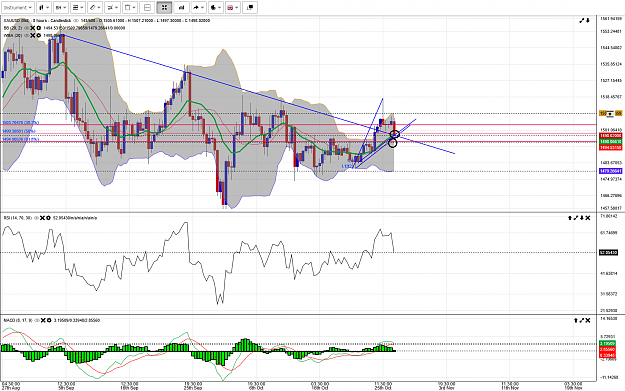
Task: Open the line tools dropdown next to pencil
Action: [112, 7]
